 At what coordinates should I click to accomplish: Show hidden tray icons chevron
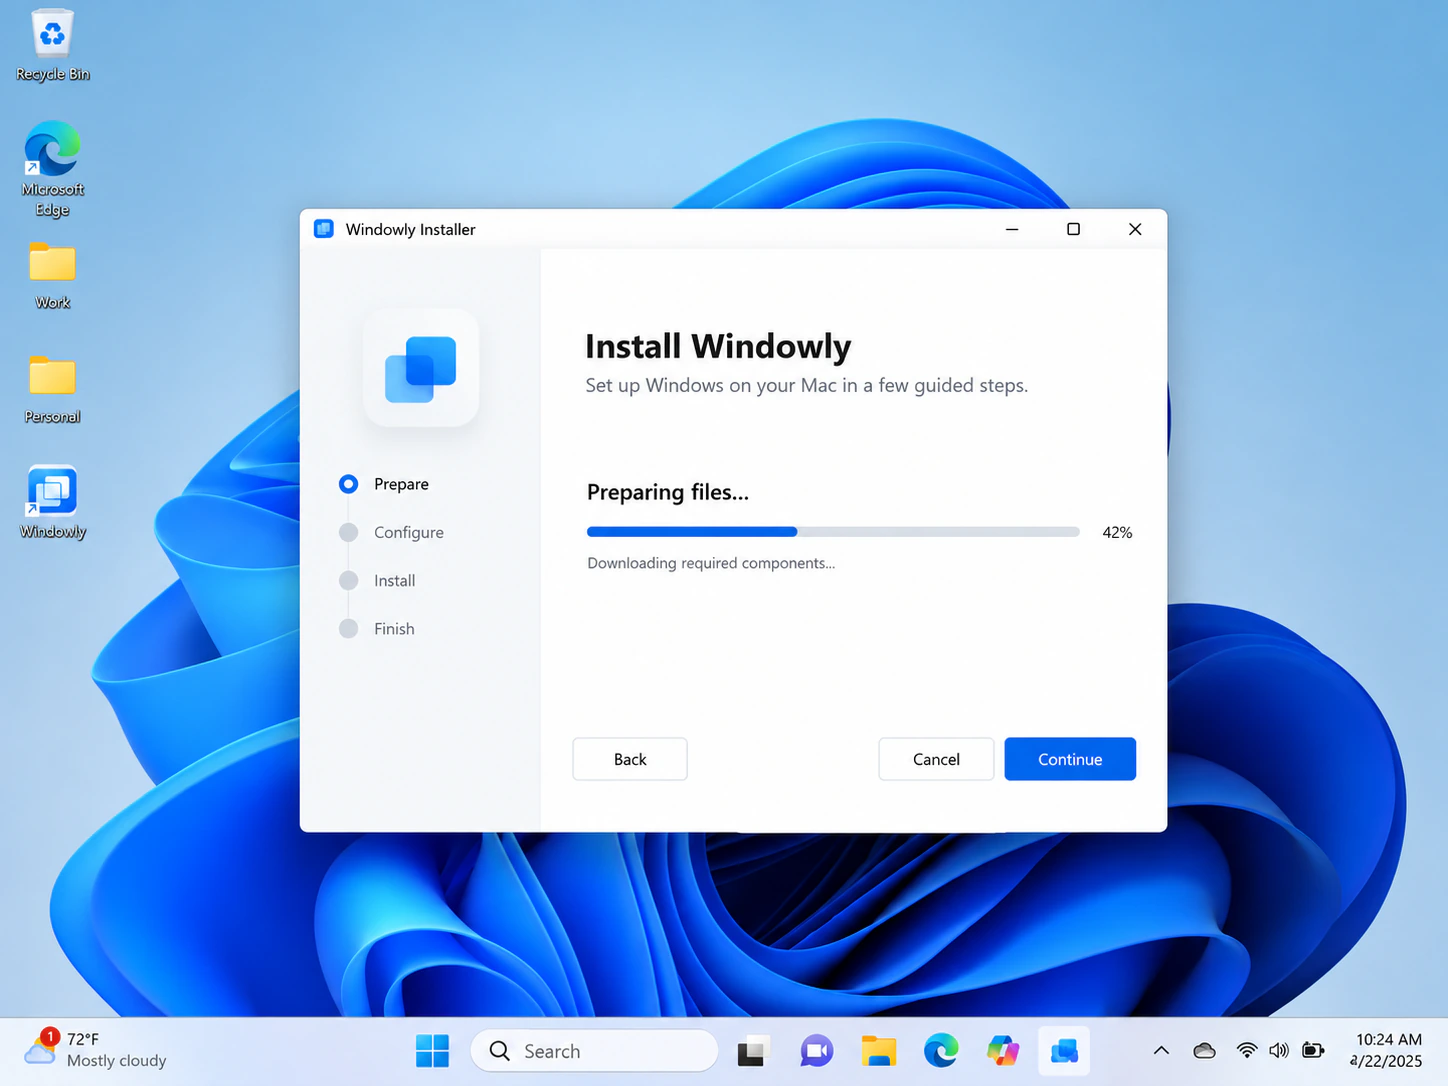coord(1161,1050)
